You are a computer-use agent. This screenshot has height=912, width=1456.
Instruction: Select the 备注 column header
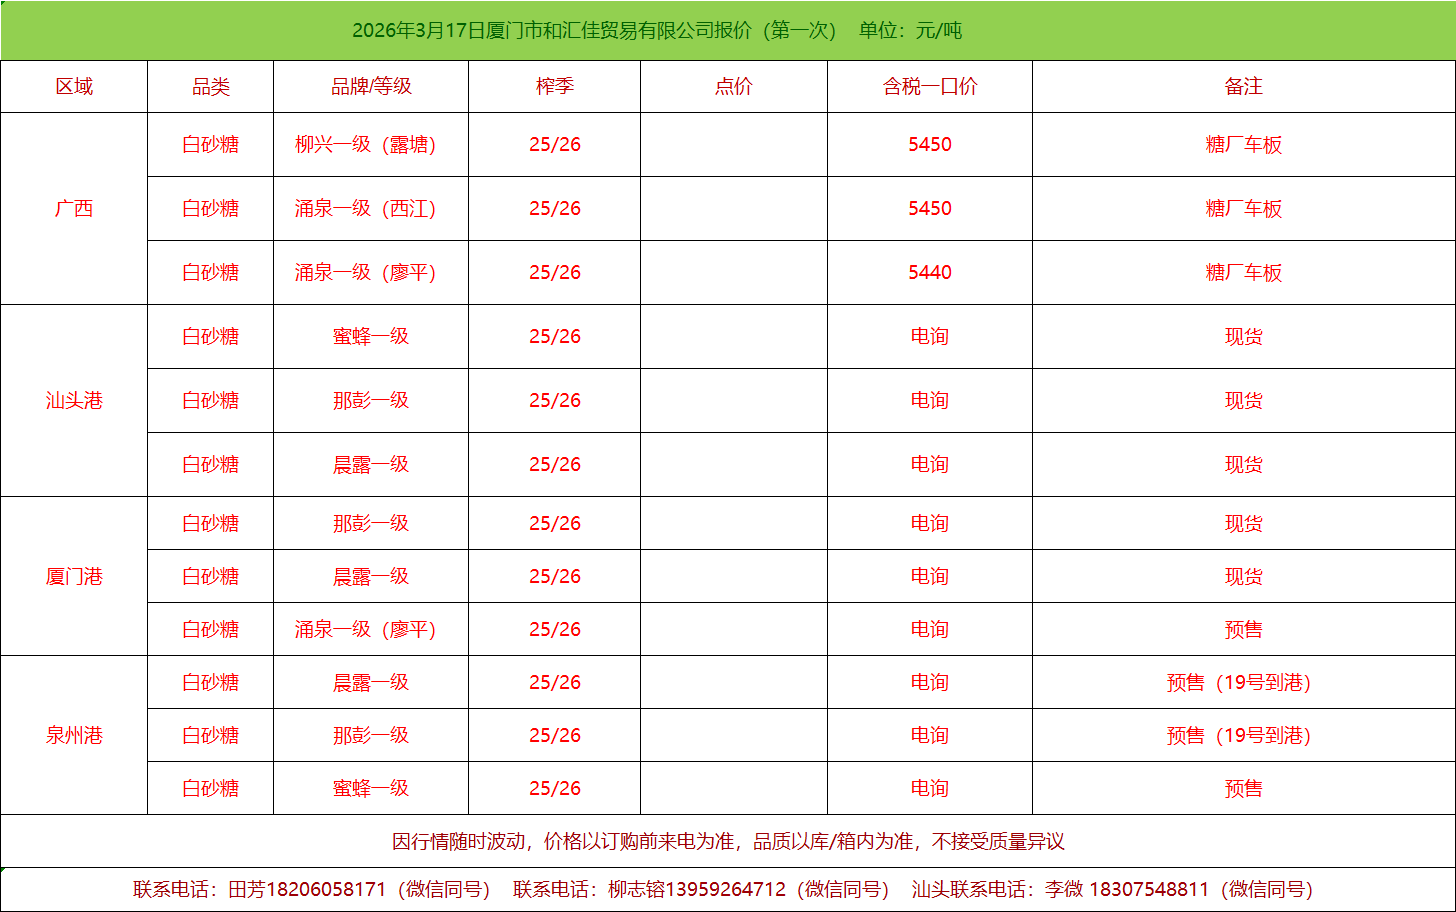[x=1243, y=87]
